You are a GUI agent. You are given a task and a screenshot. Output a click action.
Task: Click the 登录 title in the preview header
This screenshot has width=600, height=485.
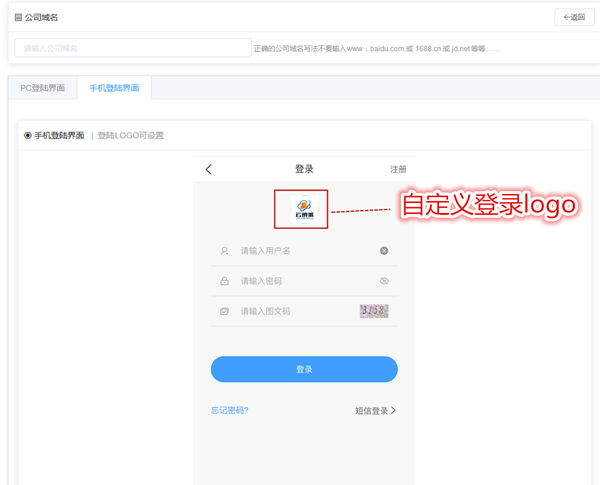[x=304, y=169]
